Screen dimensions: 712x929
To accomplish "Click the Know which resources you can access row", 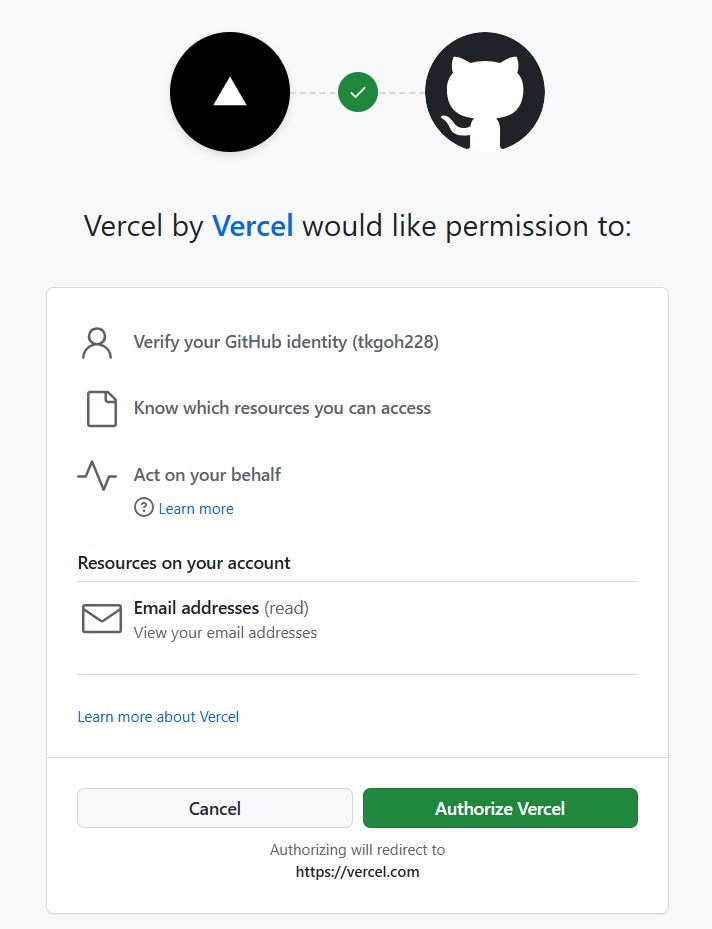I will 283,408.
